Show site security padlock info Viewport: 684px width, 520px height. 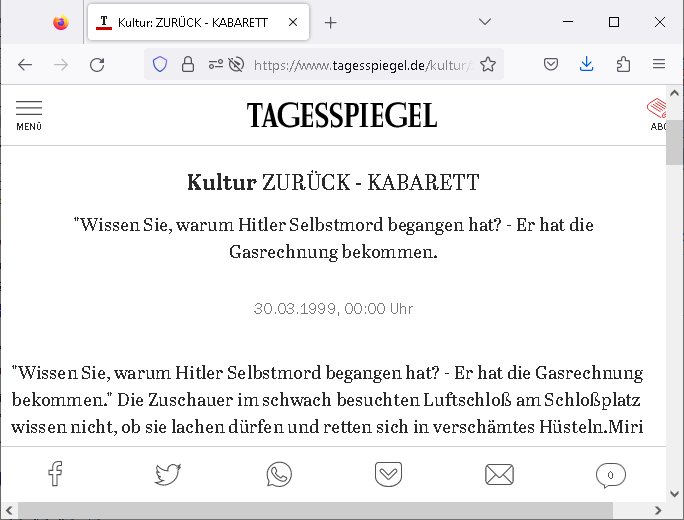(188, 65)
